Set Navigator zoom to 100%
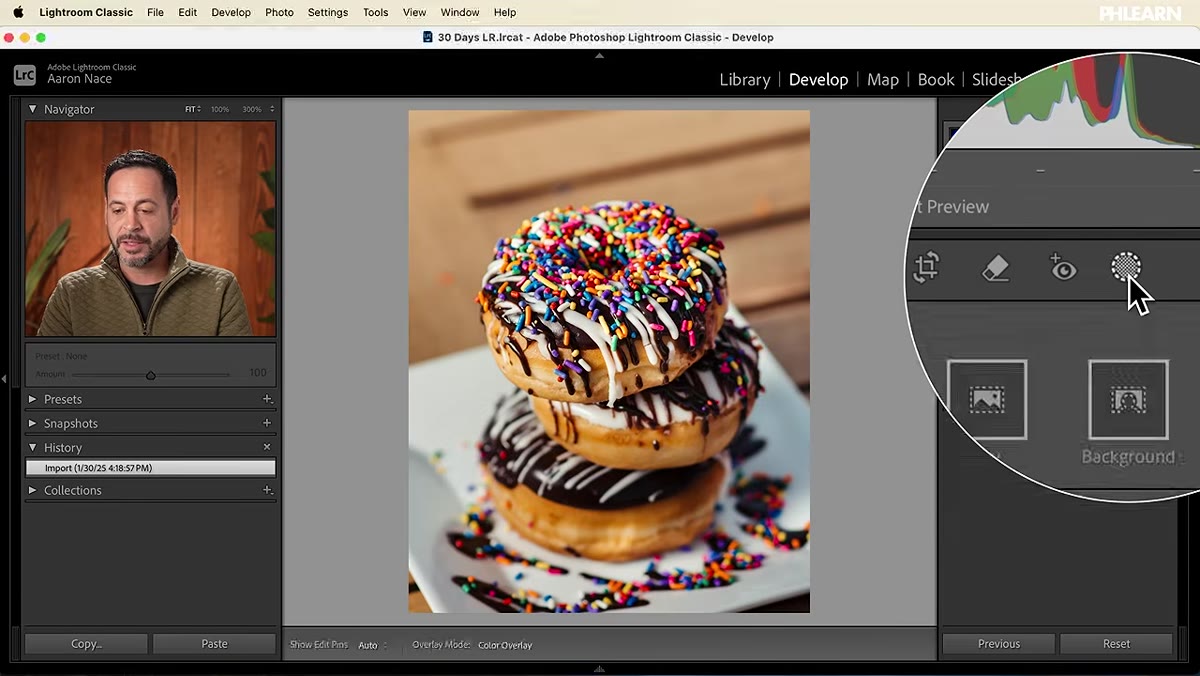Image resolution: width=1200 pixels, height=676 pixels. [220, 109]
